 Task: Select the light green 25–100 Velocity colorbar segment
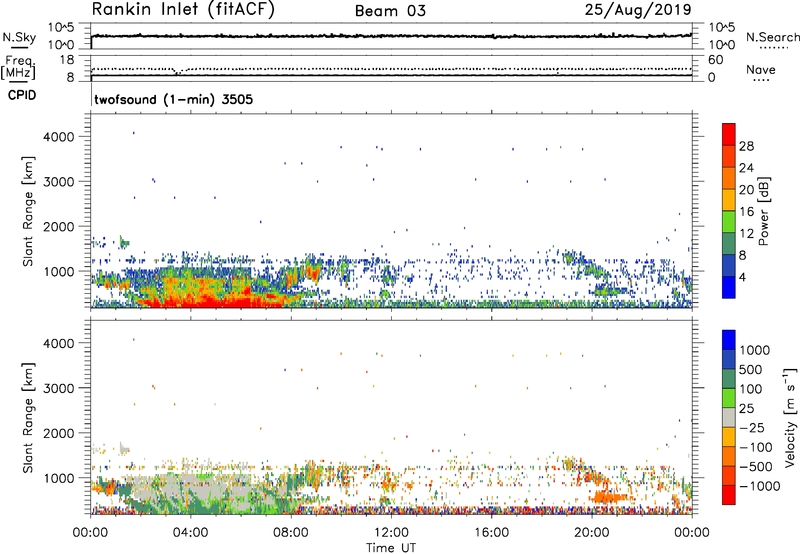729,398
